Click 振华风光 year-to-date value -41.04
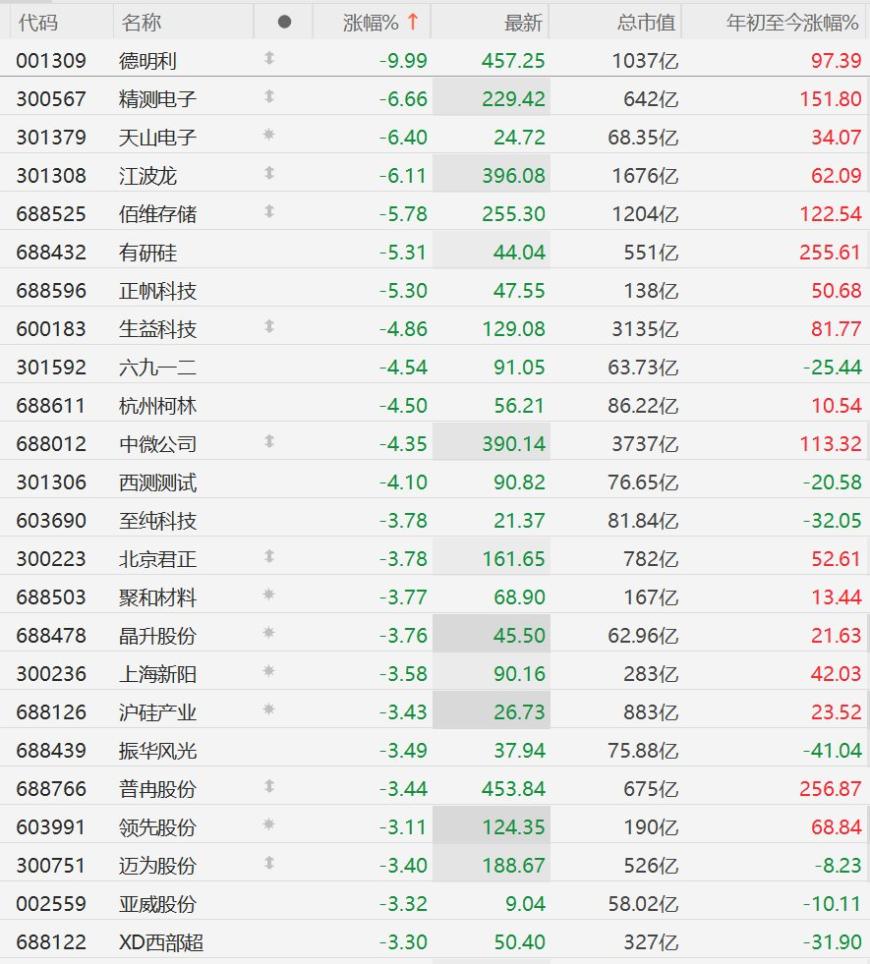 [x=832, y=751]
